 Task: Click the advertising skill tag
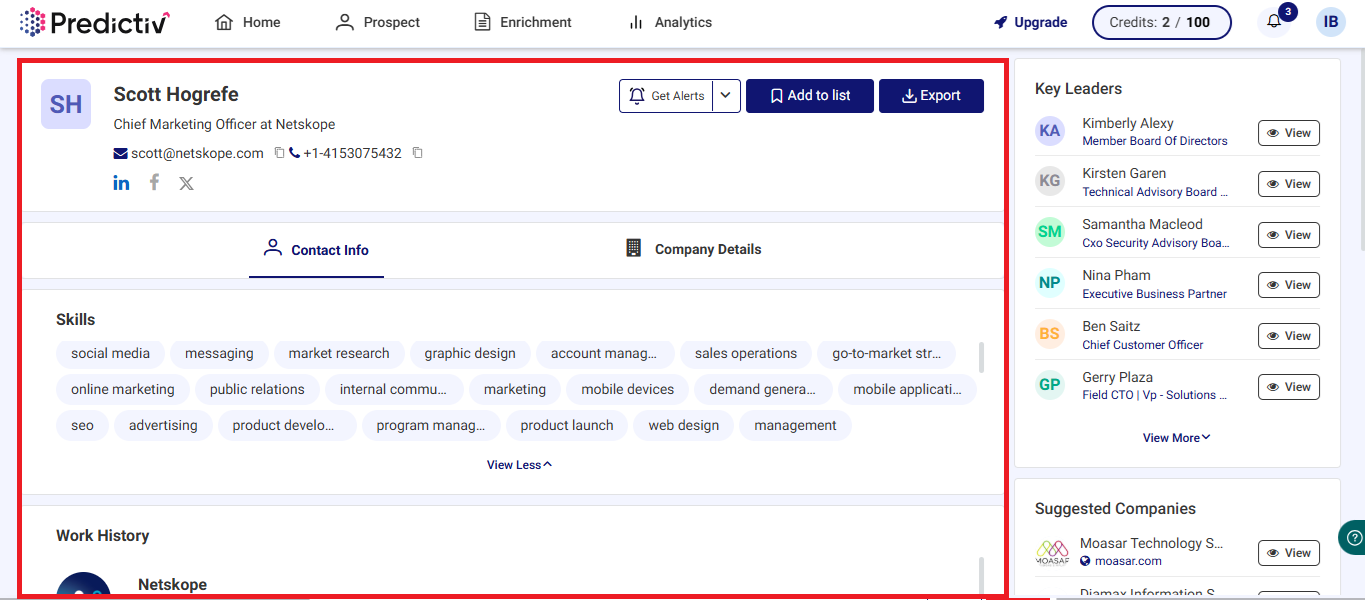pos(163,425)
